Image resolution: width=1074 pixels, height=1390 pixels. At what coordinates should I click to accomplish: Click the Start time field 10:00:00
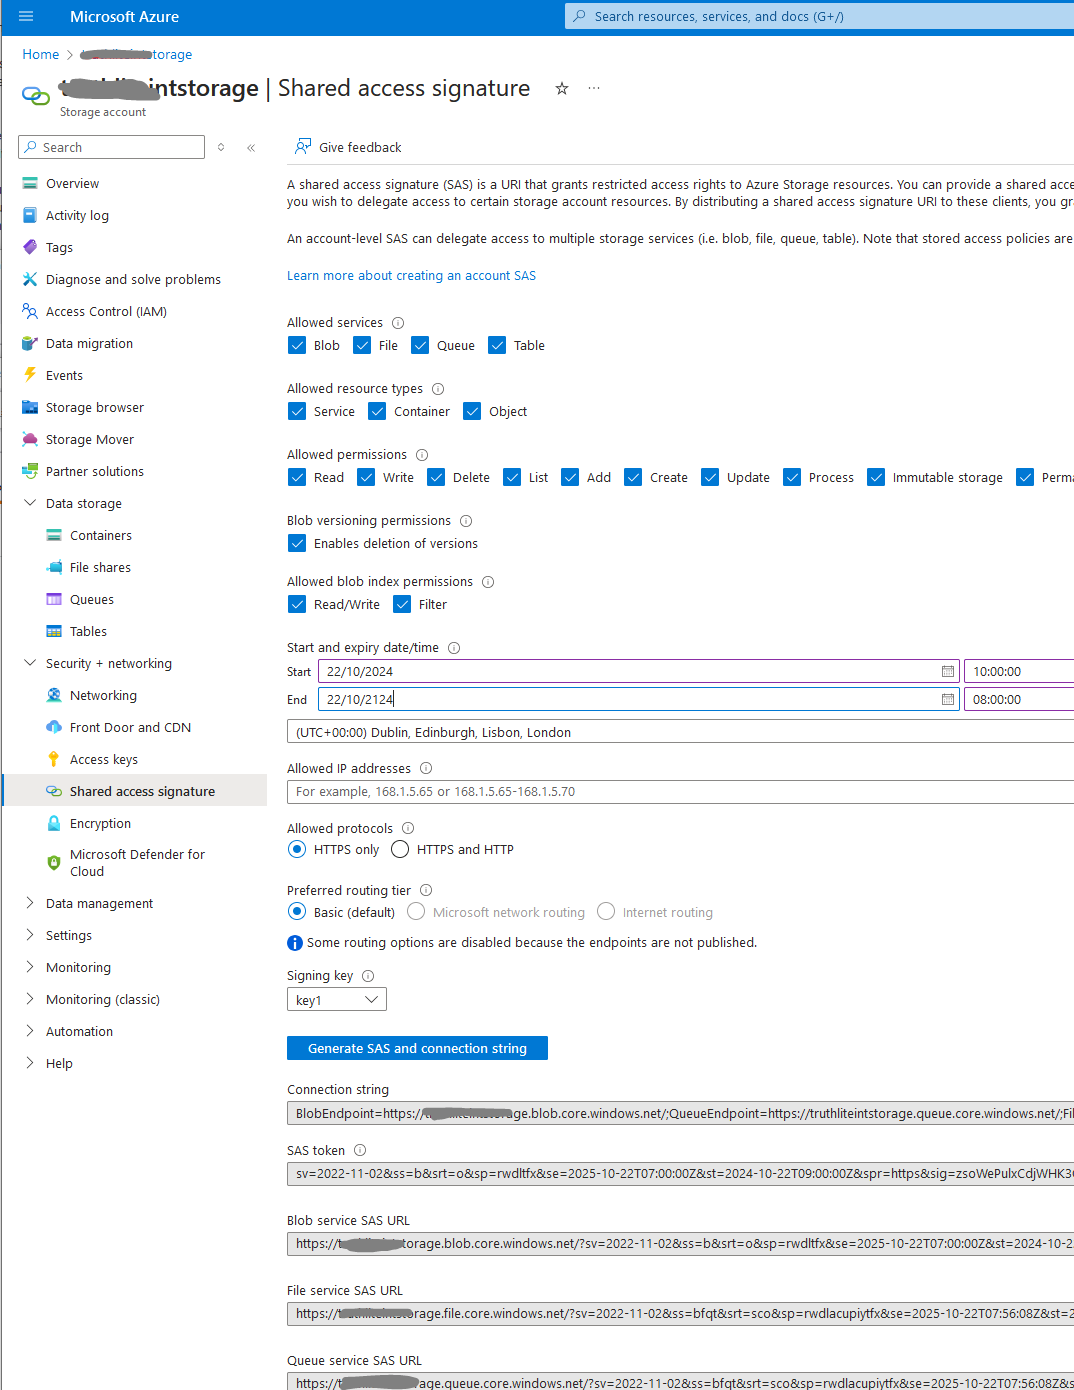(x=1019, y=671)
